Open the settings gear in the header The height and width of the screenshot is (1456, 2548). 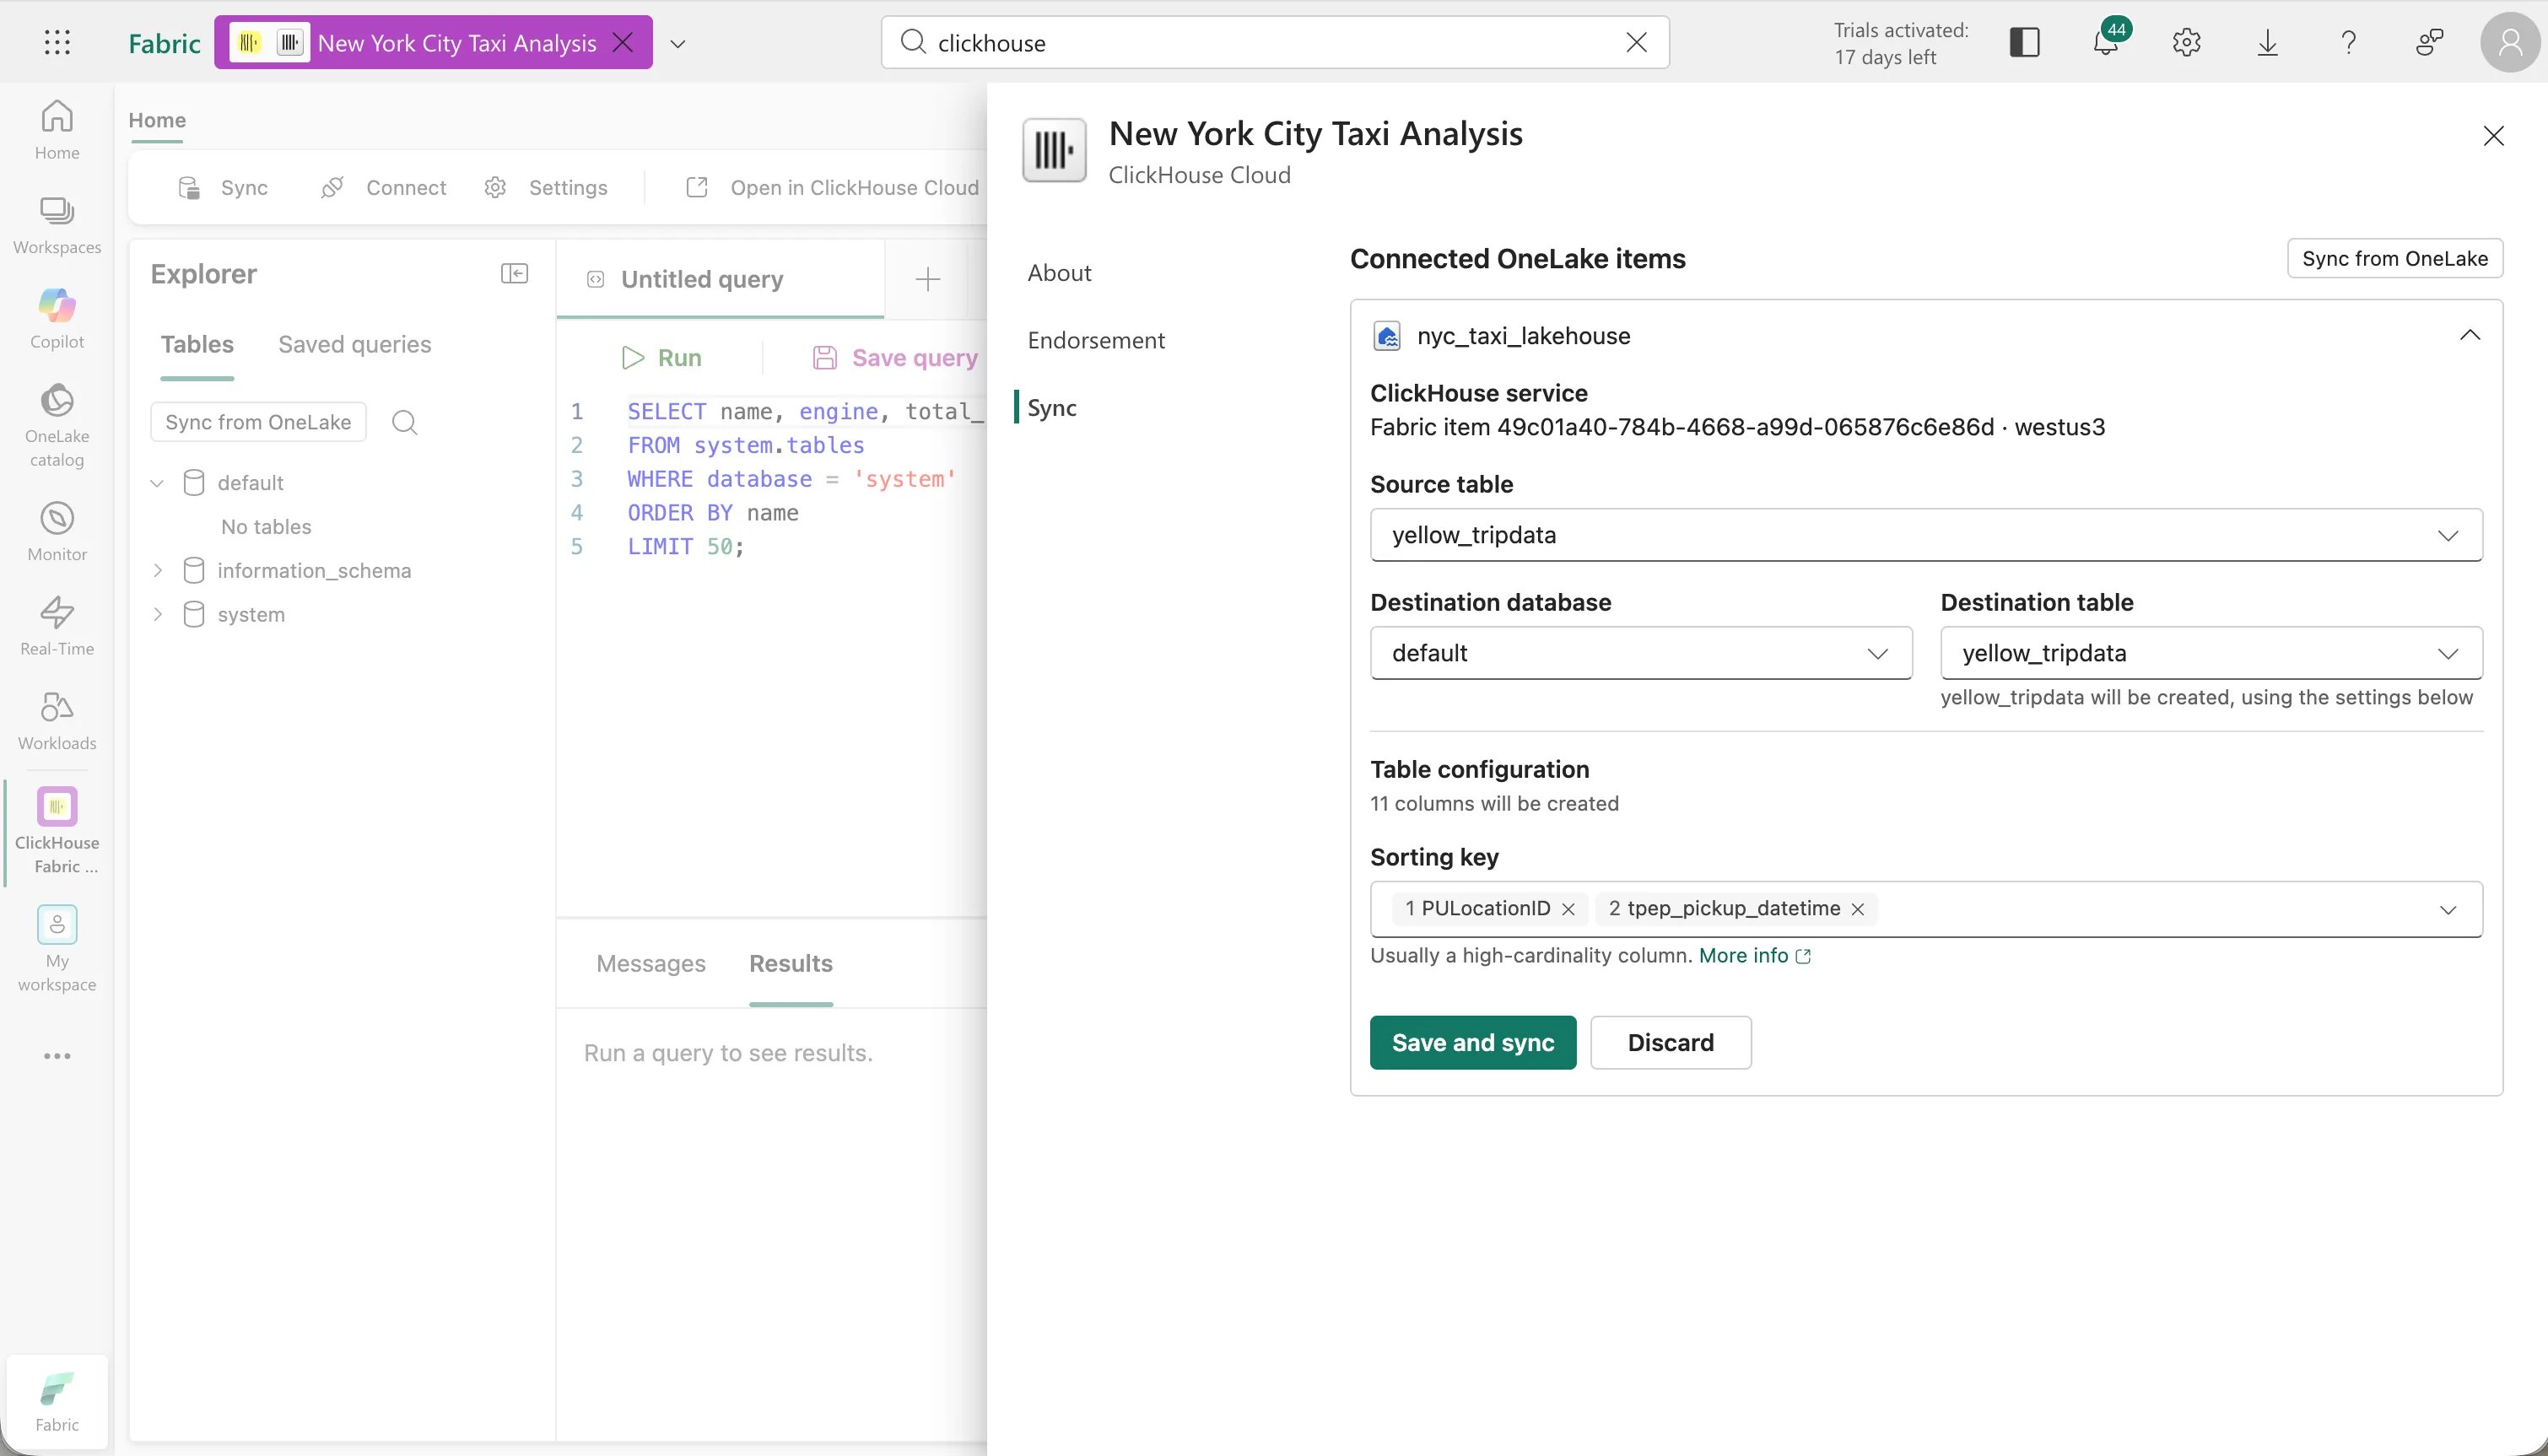point(2187,42)
